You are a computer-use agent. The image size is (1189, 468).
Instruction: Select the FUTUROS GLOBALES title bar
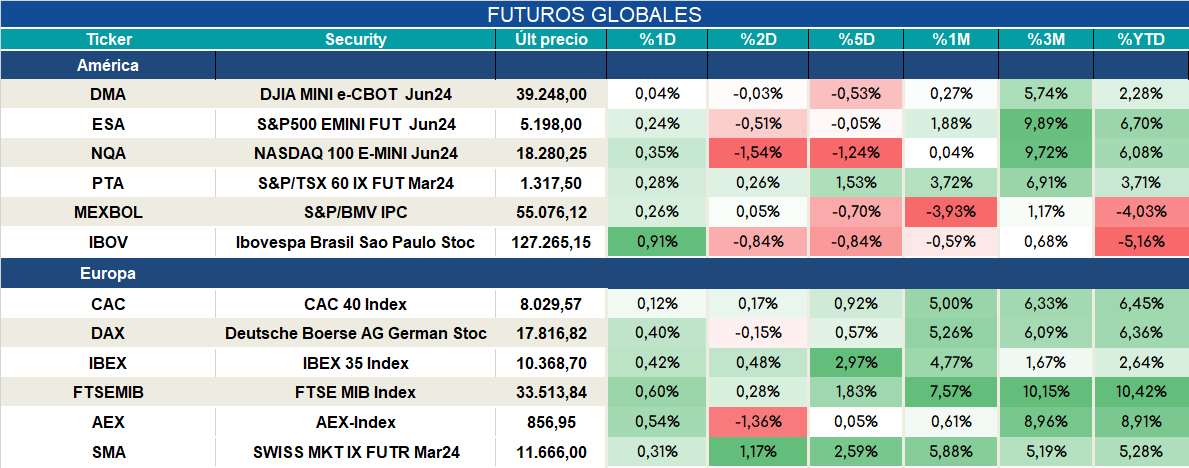(594, 14)
